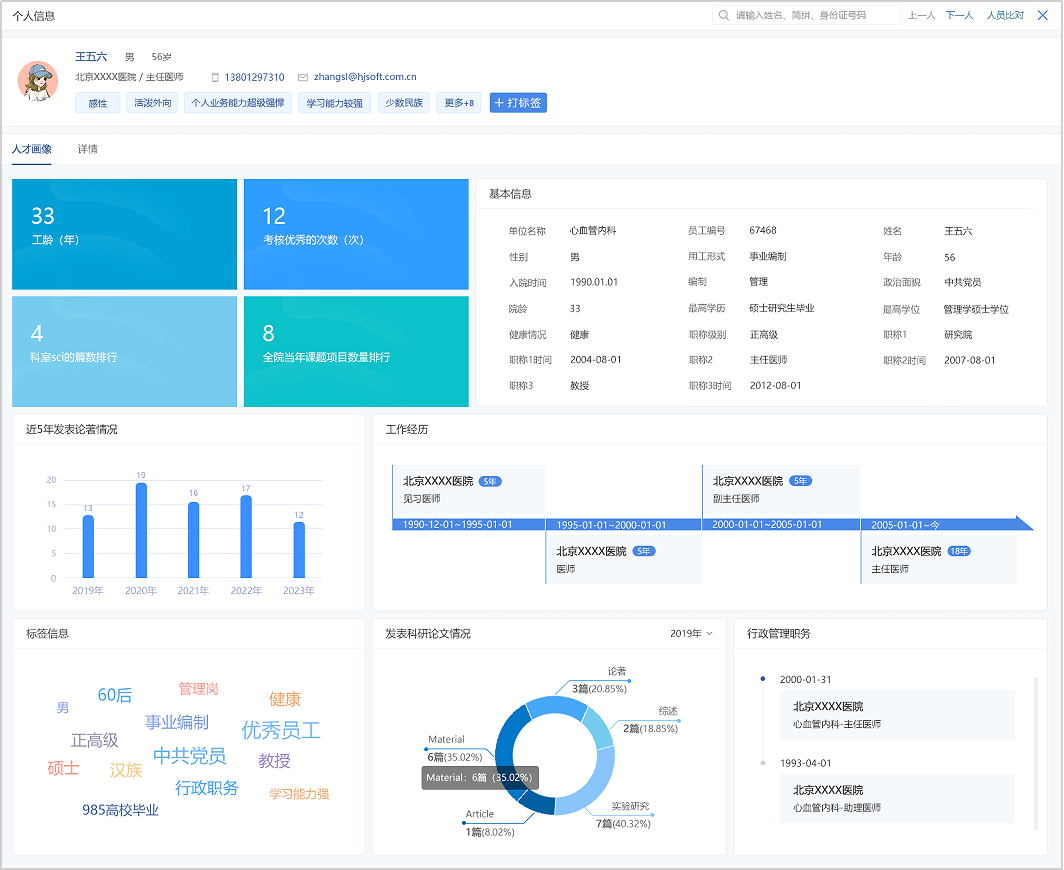Click the 考核优秀的次数 12 card
1064x870 pixels.
356,234
